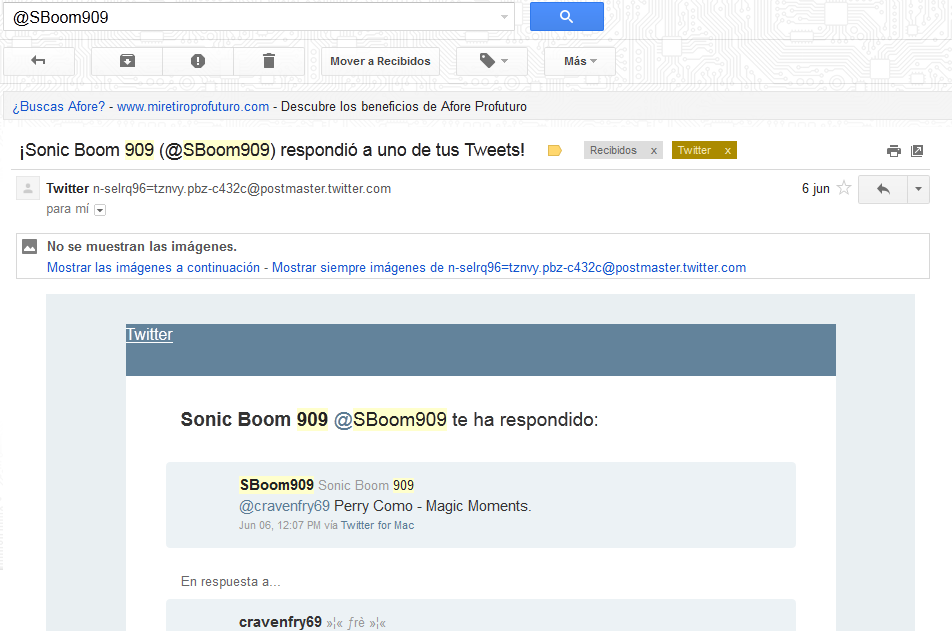
Task: Star the message dated 6 jun
Action: [x=844, y=188]
